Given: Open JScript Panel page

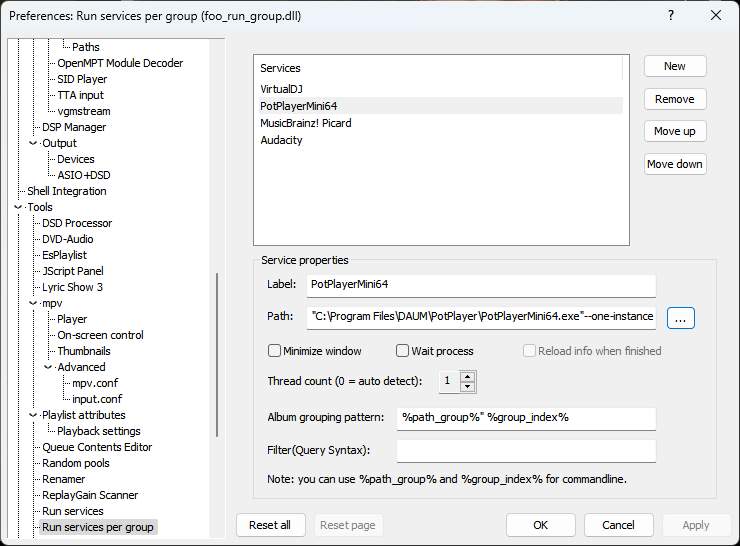Looking at the screenshot, I should click(x=73, y=271).
